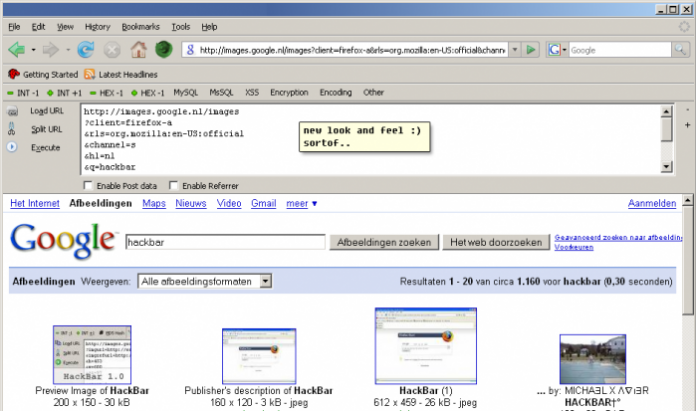Open the Other HackBar menu
This screenshot has width=696, height=411.
pyautogui.click(x=373, y=92)
